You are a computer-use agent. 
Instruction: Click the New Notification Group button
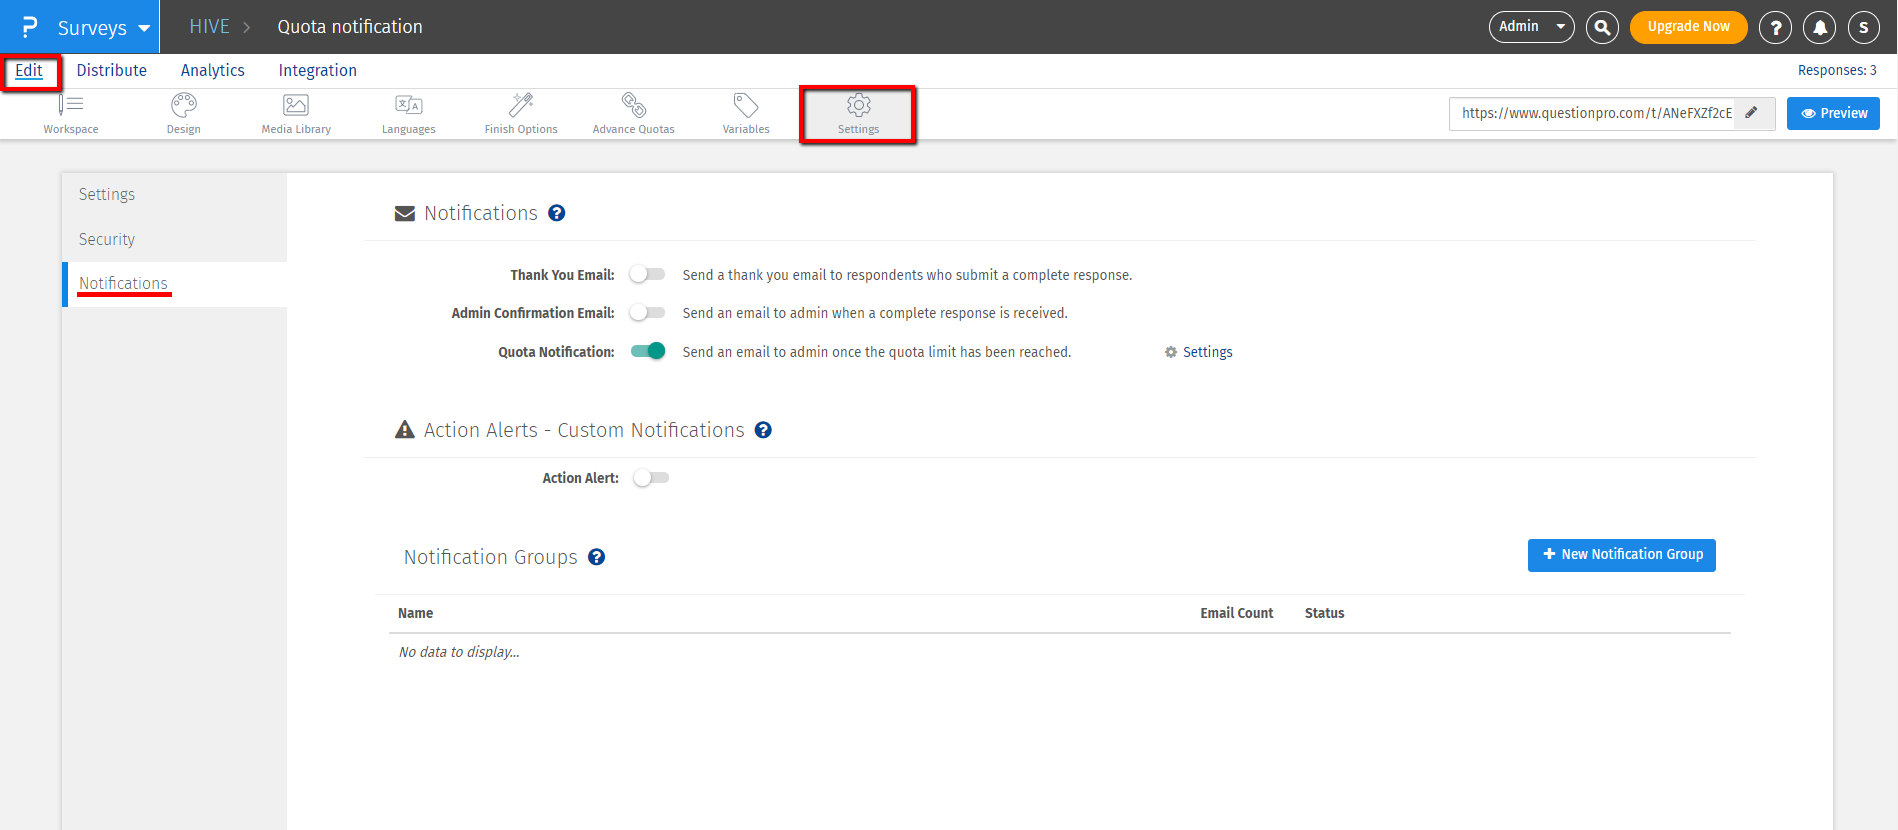[x=1621, y=555]
